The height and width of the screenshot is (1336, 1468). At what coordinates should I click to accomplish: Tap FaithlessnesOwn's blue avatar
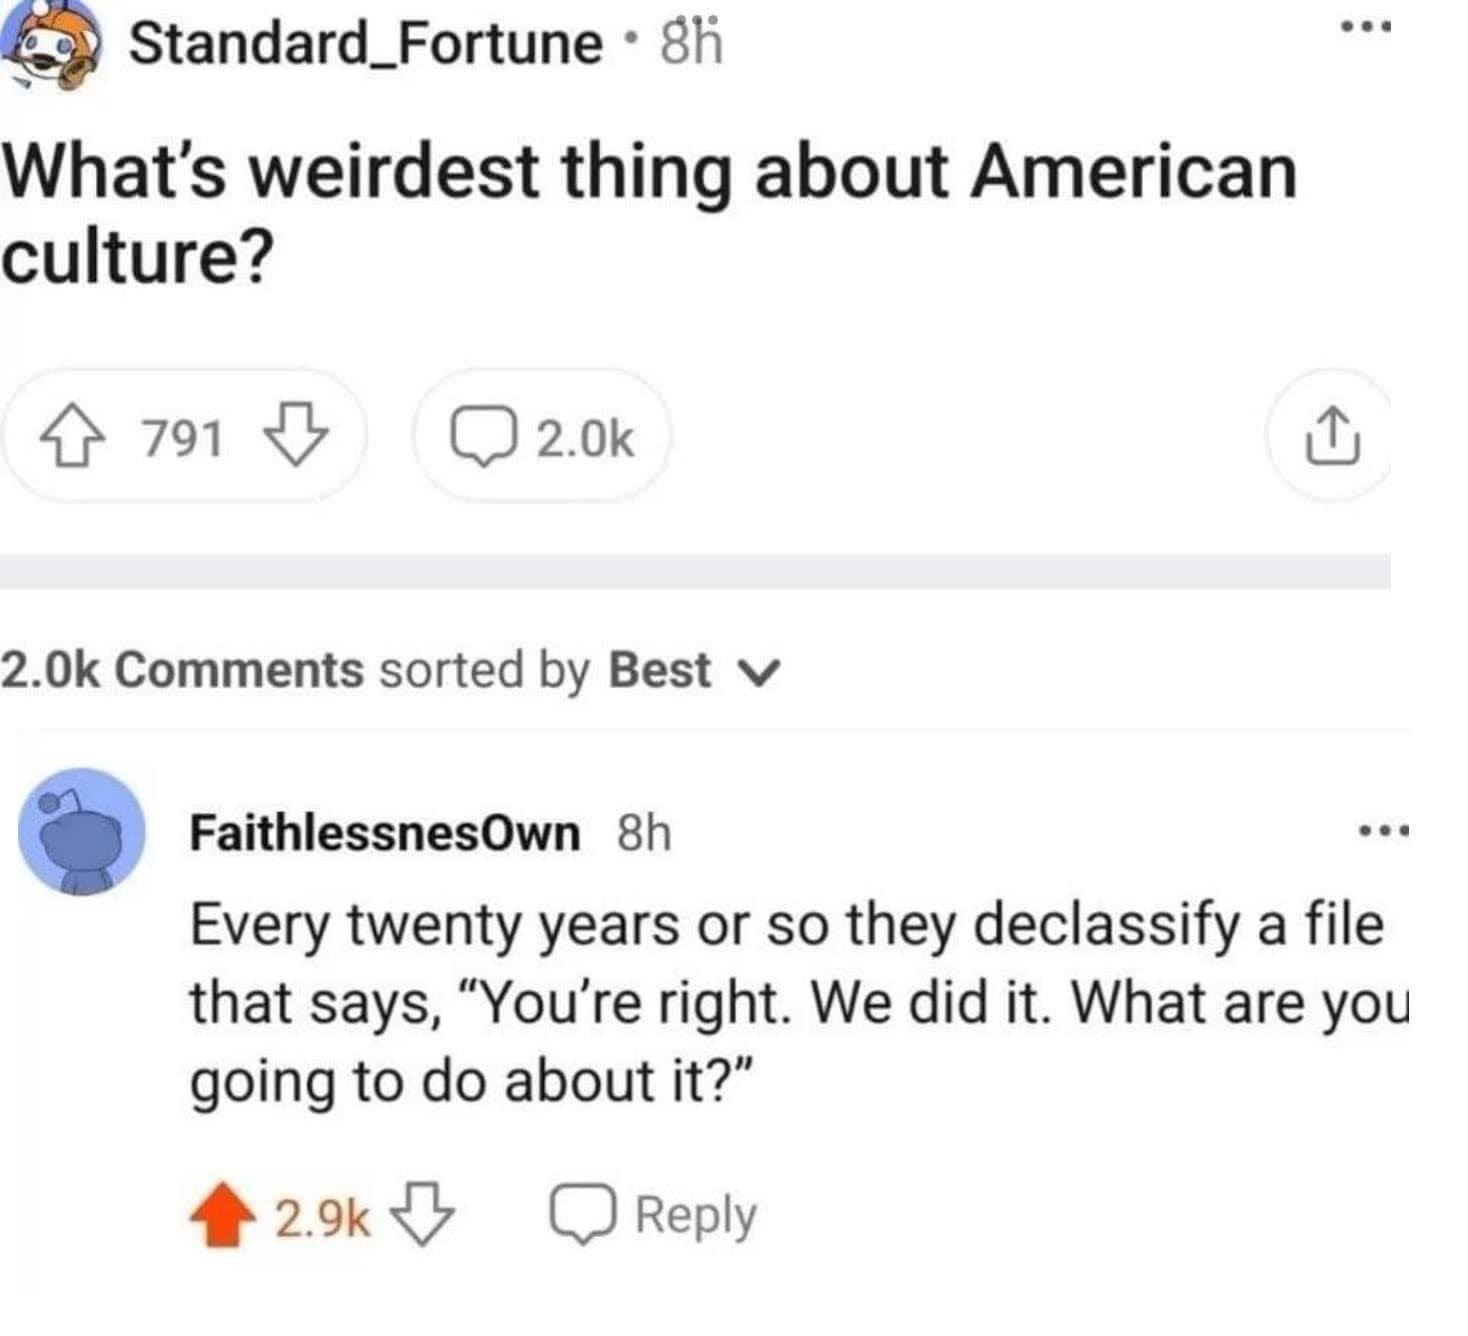click(x=83, y=831)
